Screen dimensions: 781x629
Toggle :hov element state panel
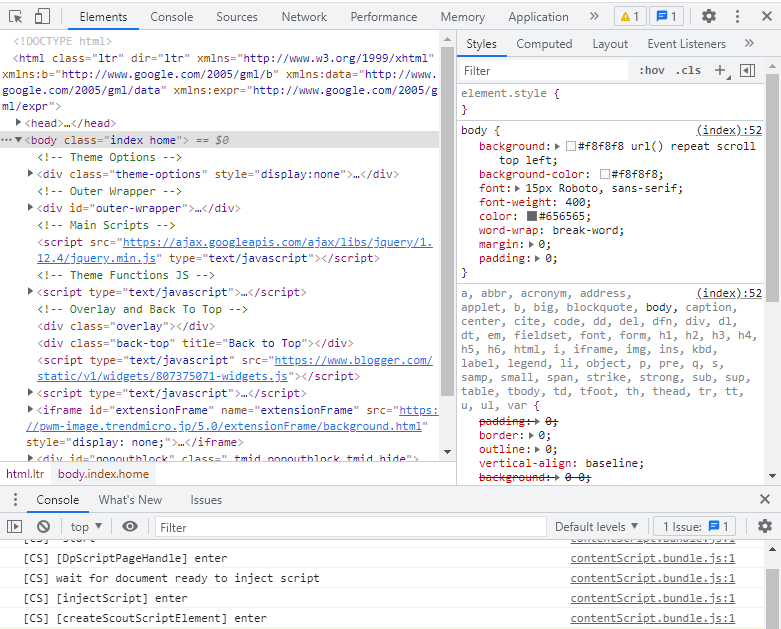pyautogui.click(x=651, y=71)
